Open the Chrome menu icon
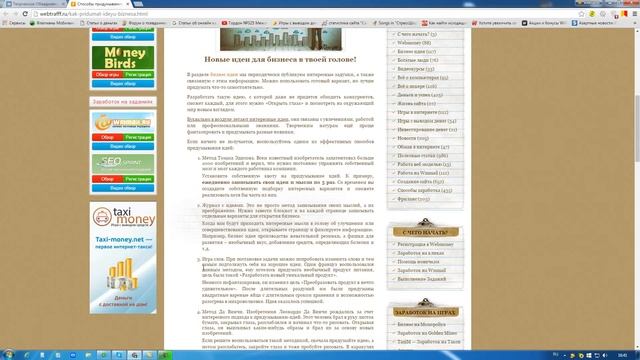640x360 pixels. click(x=635, y=14)
